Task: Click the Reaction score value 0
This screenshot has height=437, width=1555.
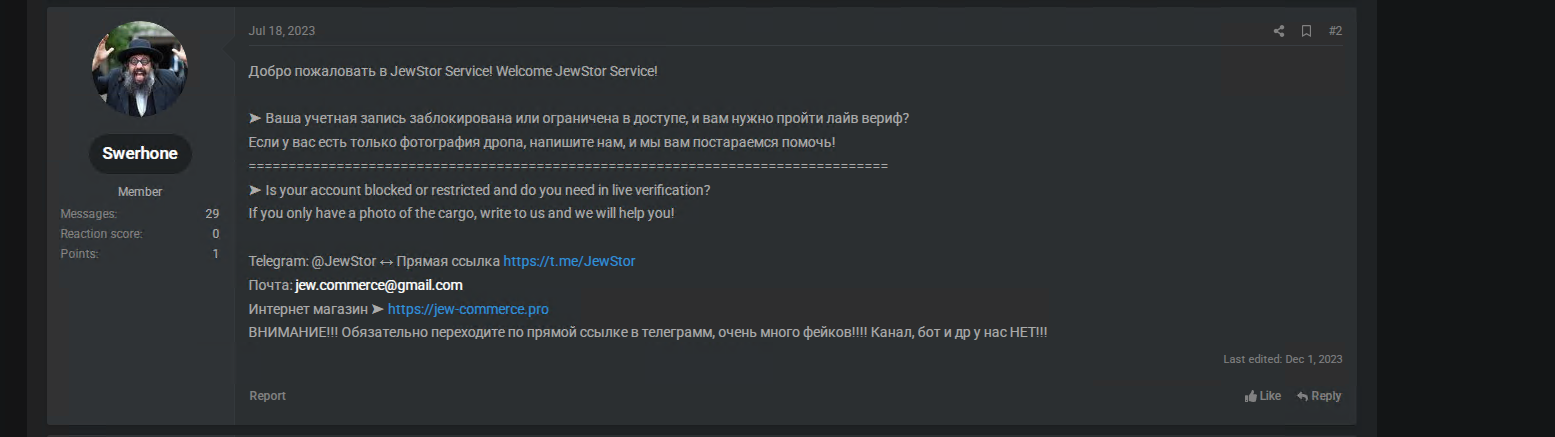Action: tap(215, 234)
